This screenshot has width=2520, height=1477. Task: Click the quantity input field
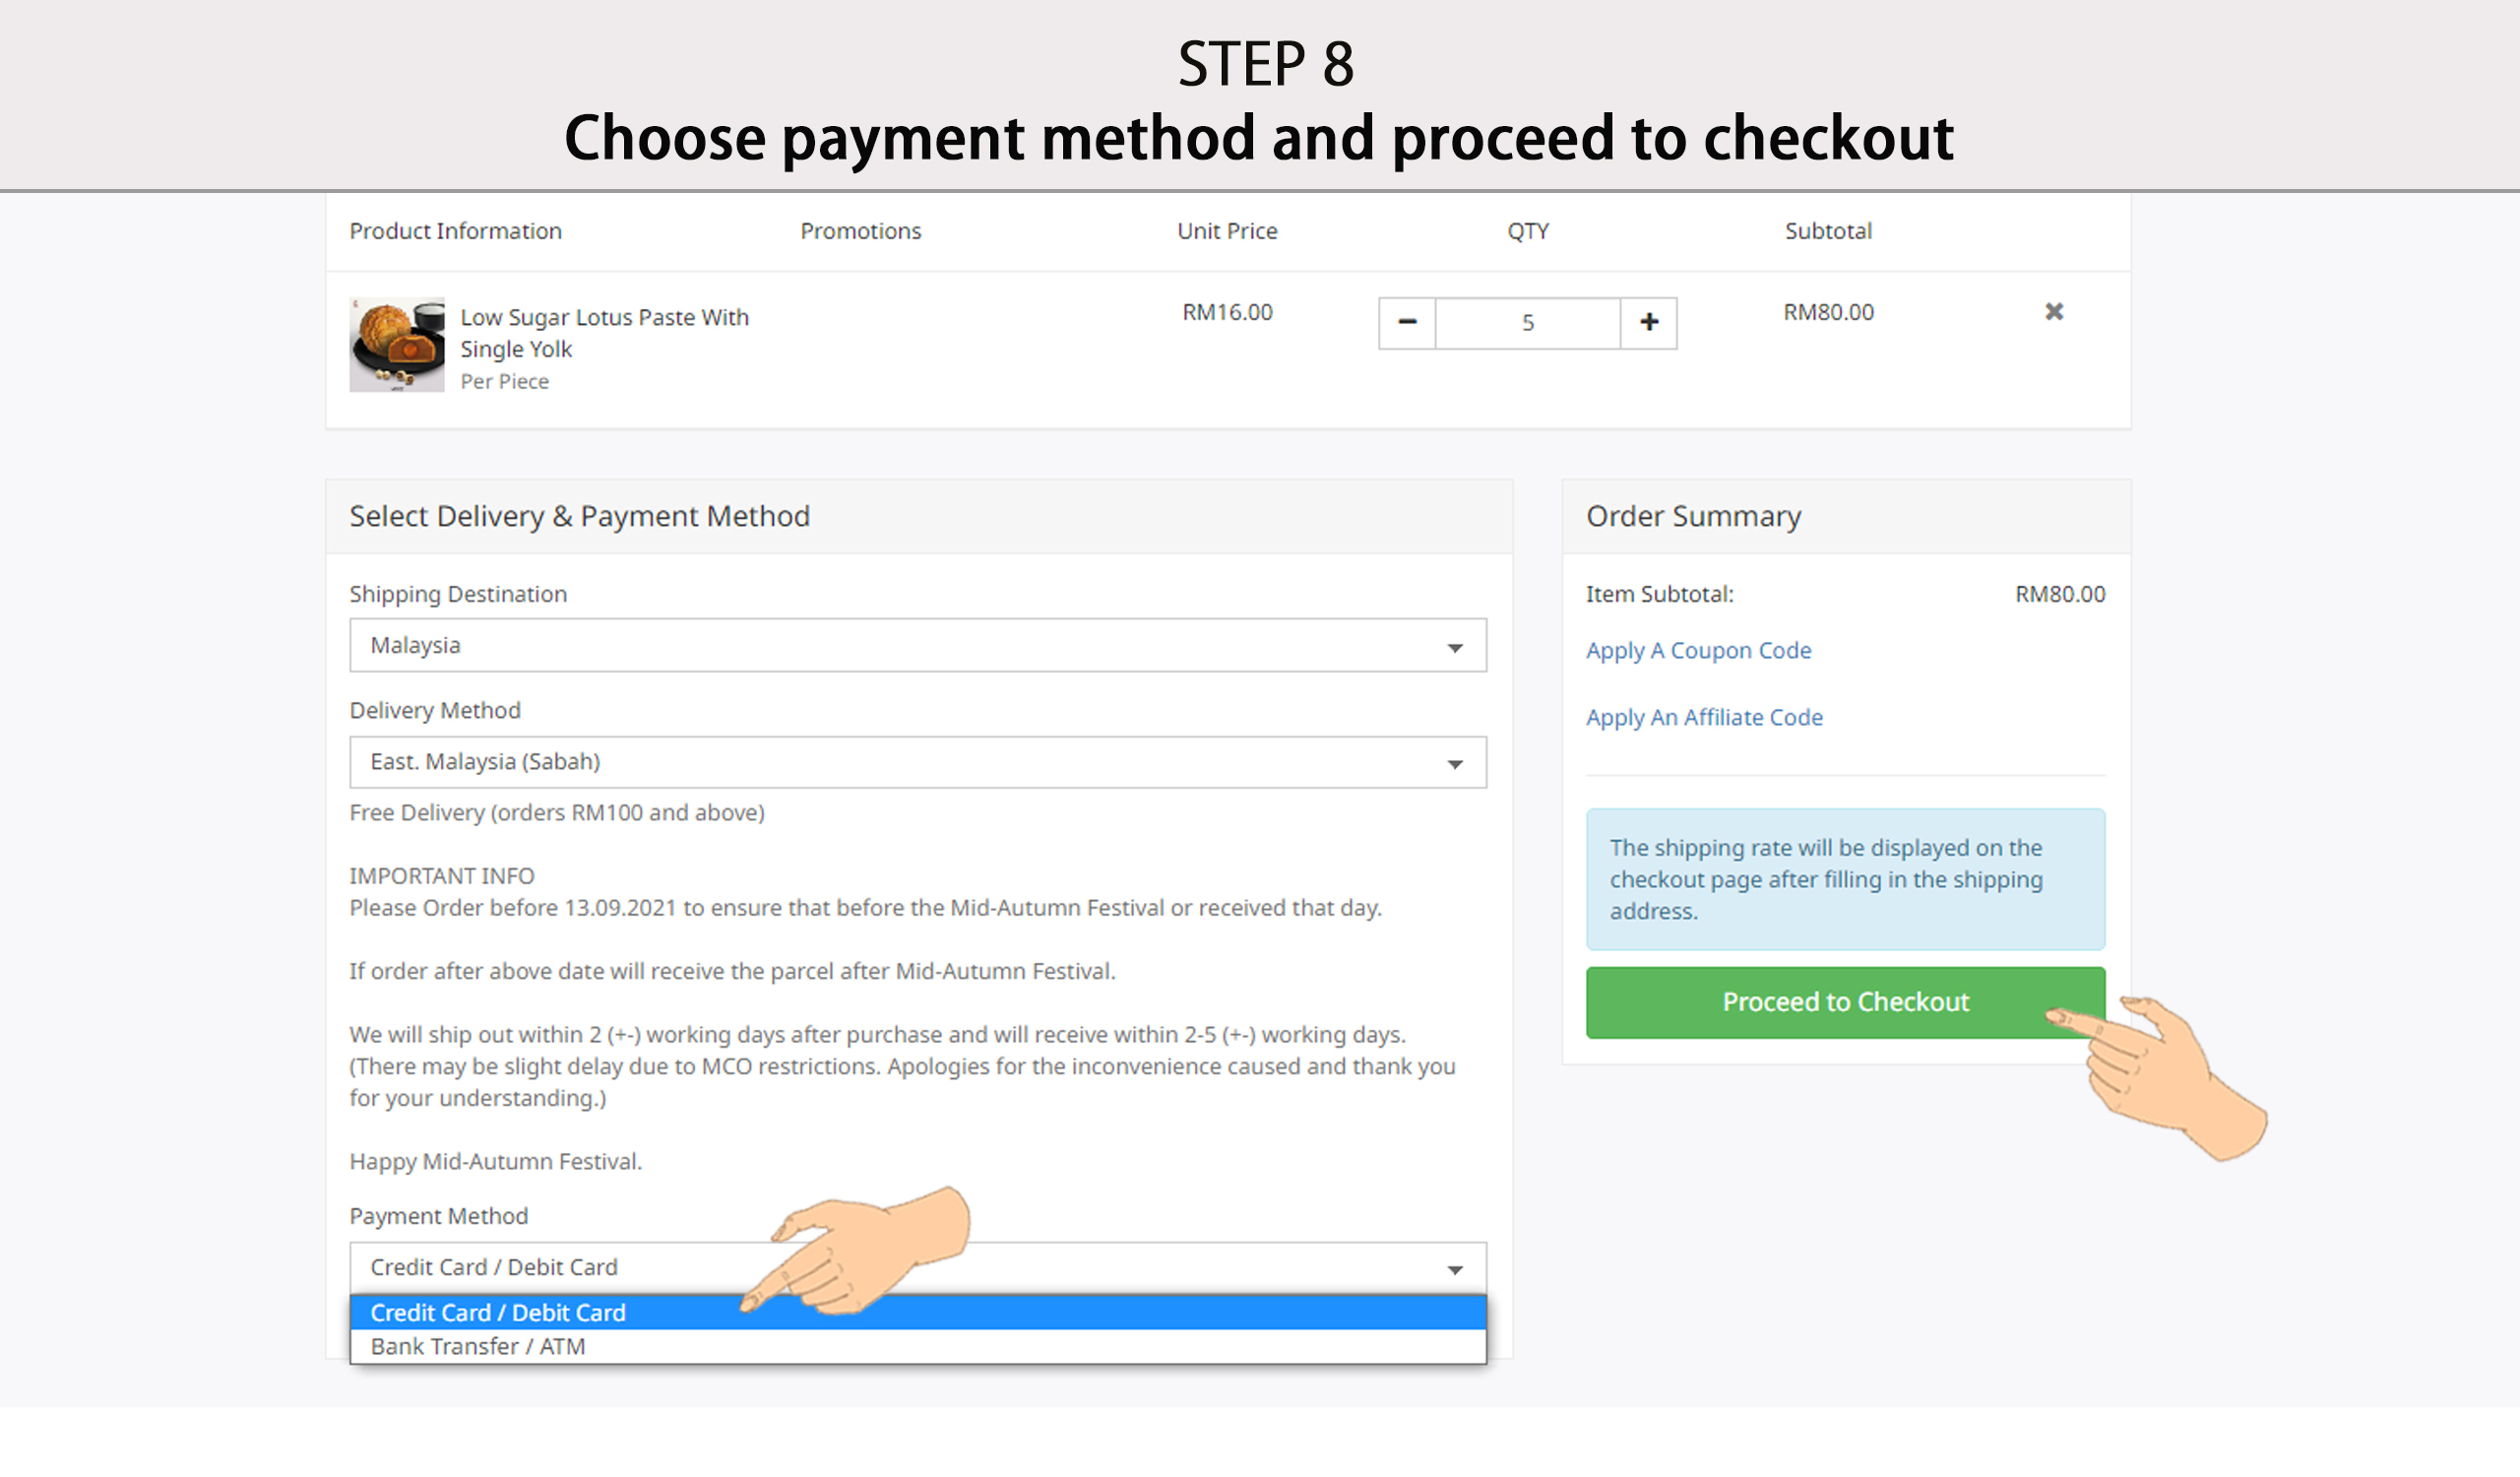coord(1527,322)
